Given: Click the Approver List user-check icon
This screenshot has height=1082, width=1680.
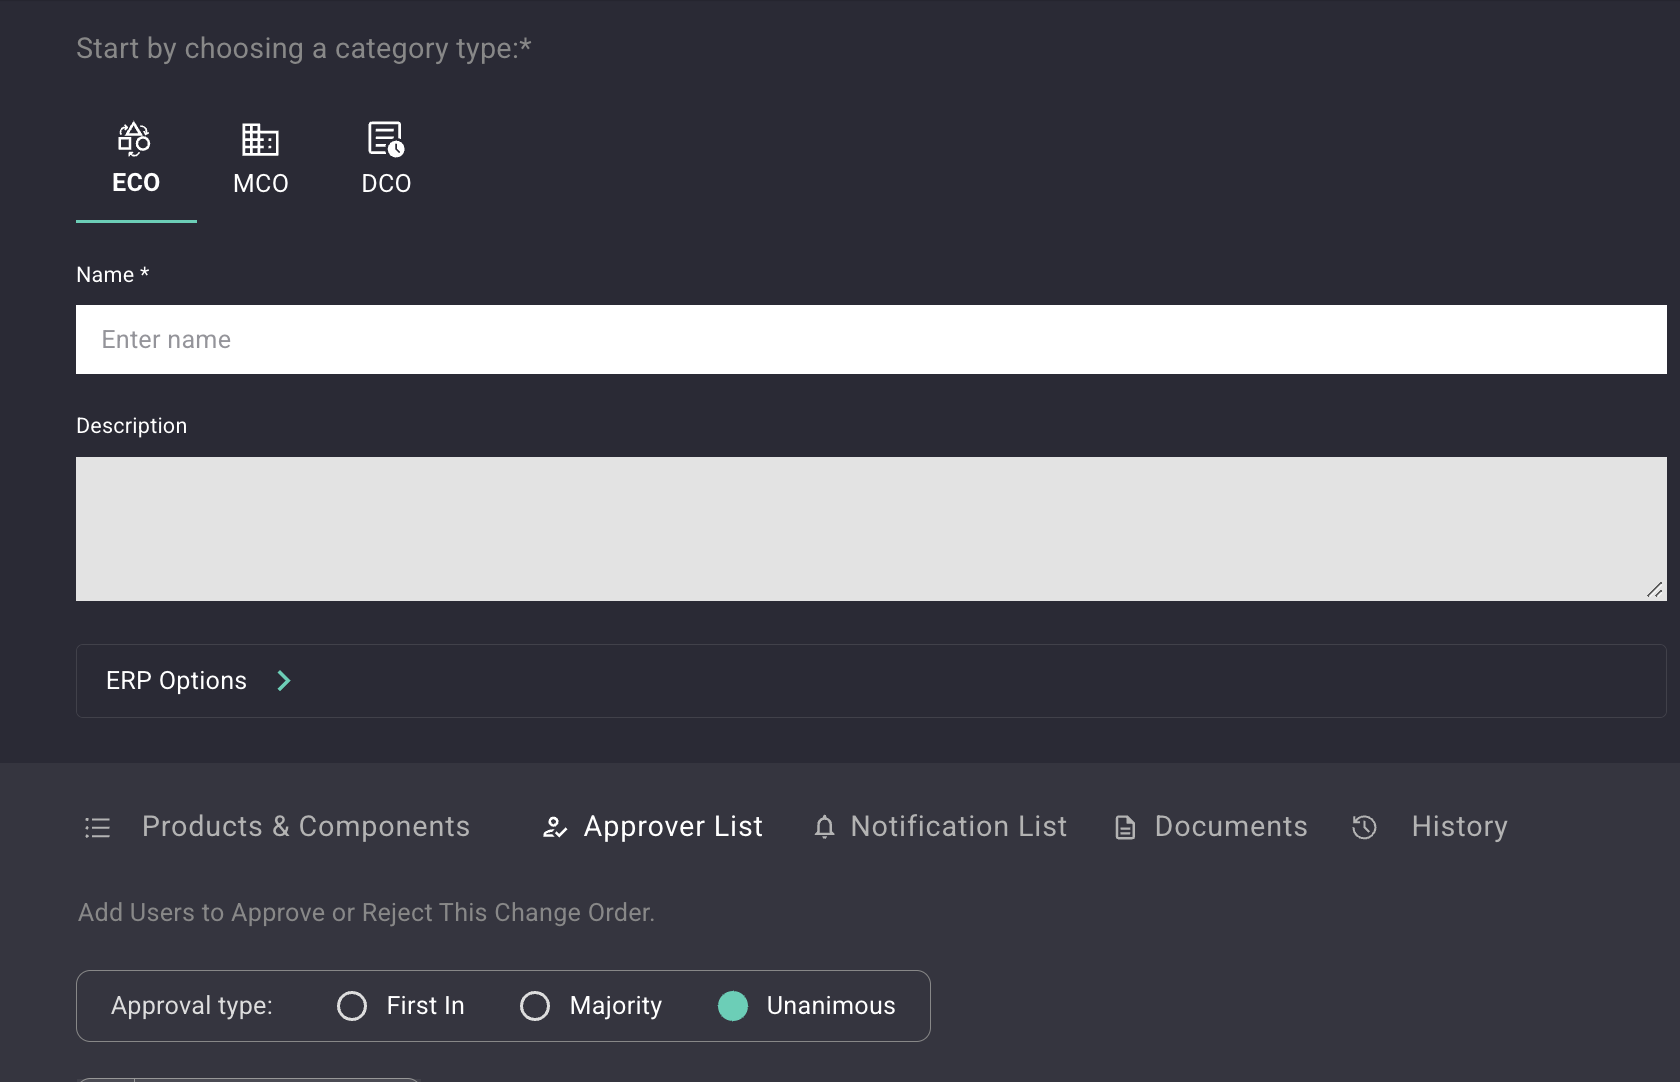Looking at the screenshot, I should pyautogui.click(x=555, y=827).
